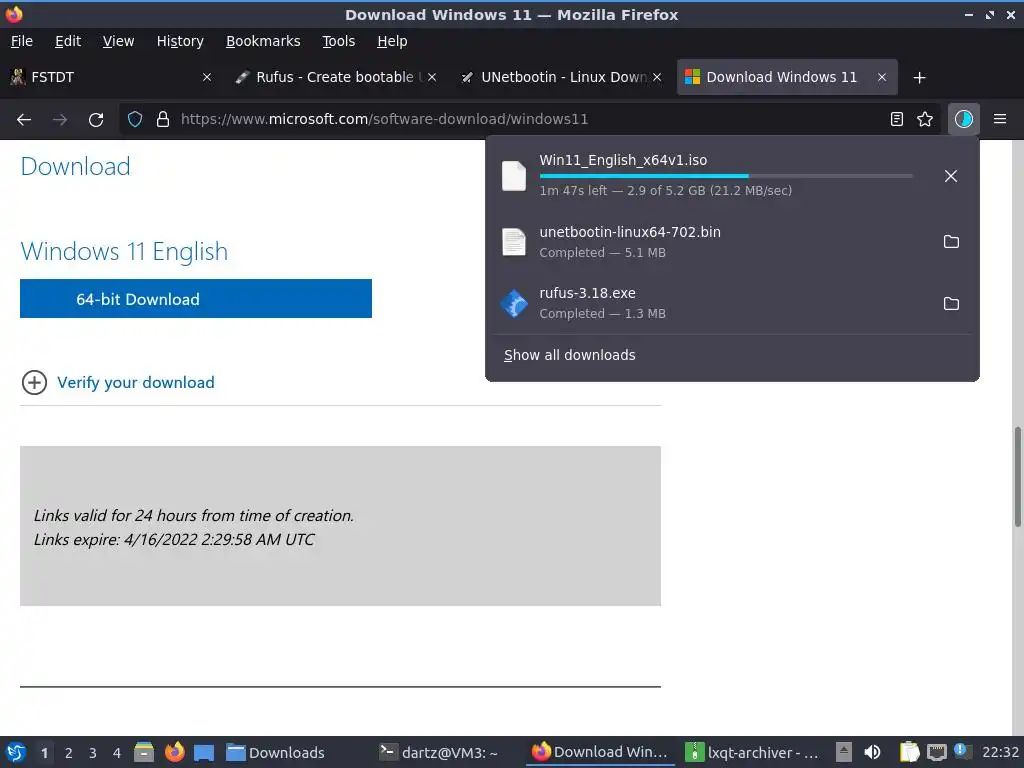Close the UNetbootin tab
The height and width of the screenshot is (768, 1024).
point(657,77)
